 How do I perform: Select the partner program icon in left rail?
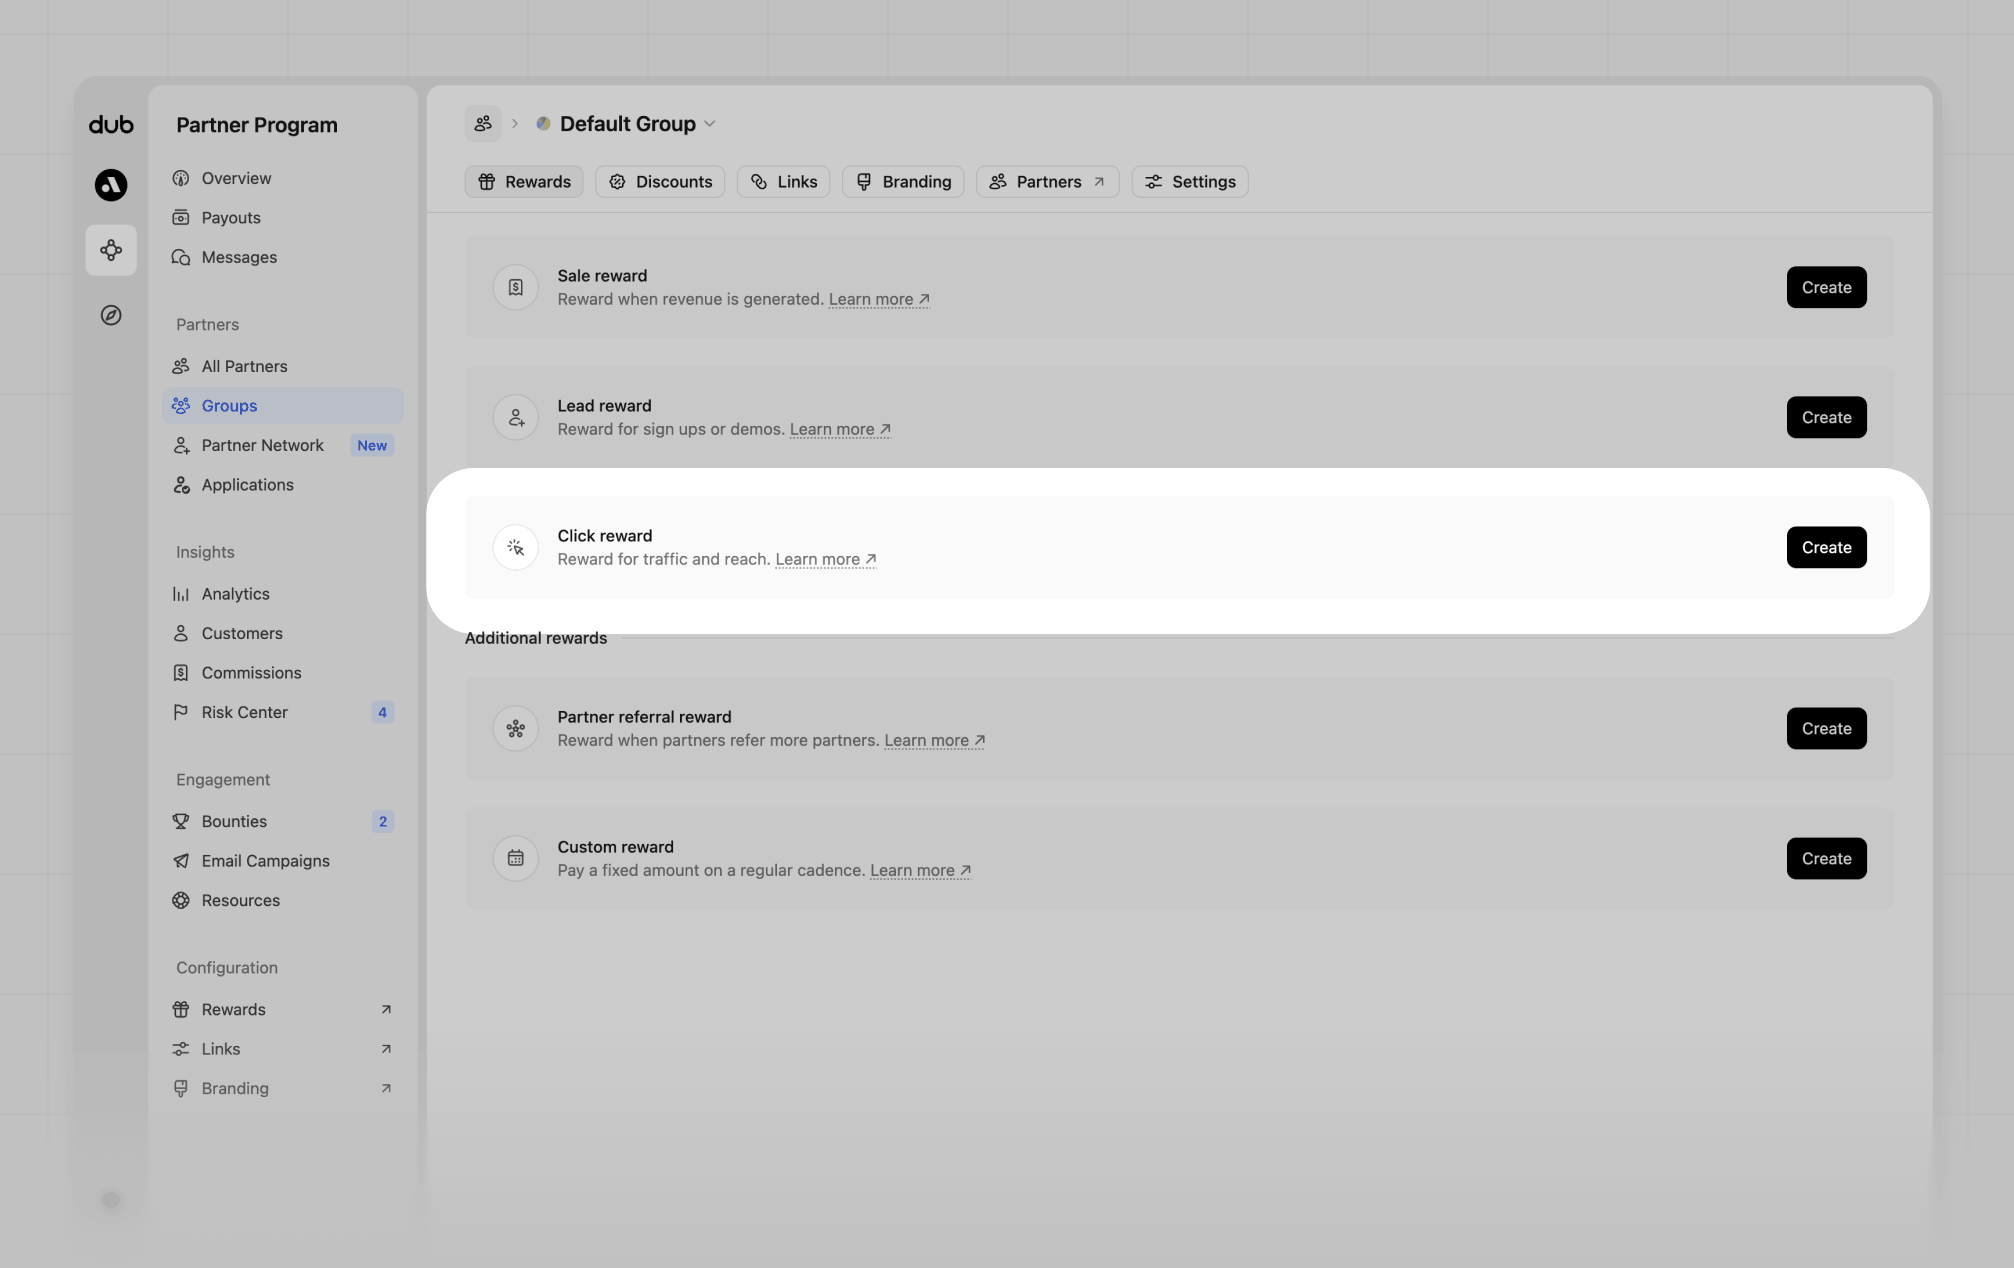coord(111,250)
